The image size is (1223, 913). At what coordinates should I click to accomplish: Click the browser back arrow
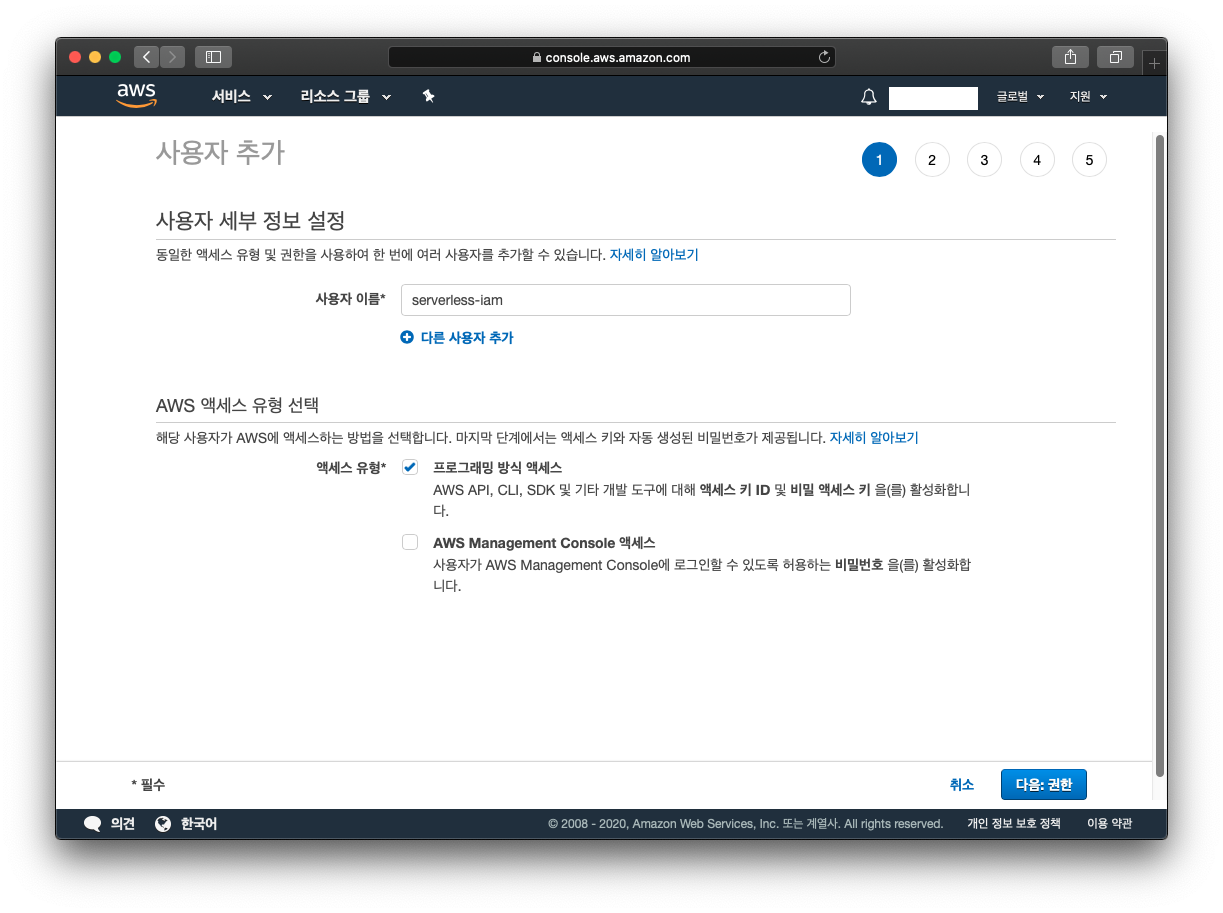pos(146,57)
